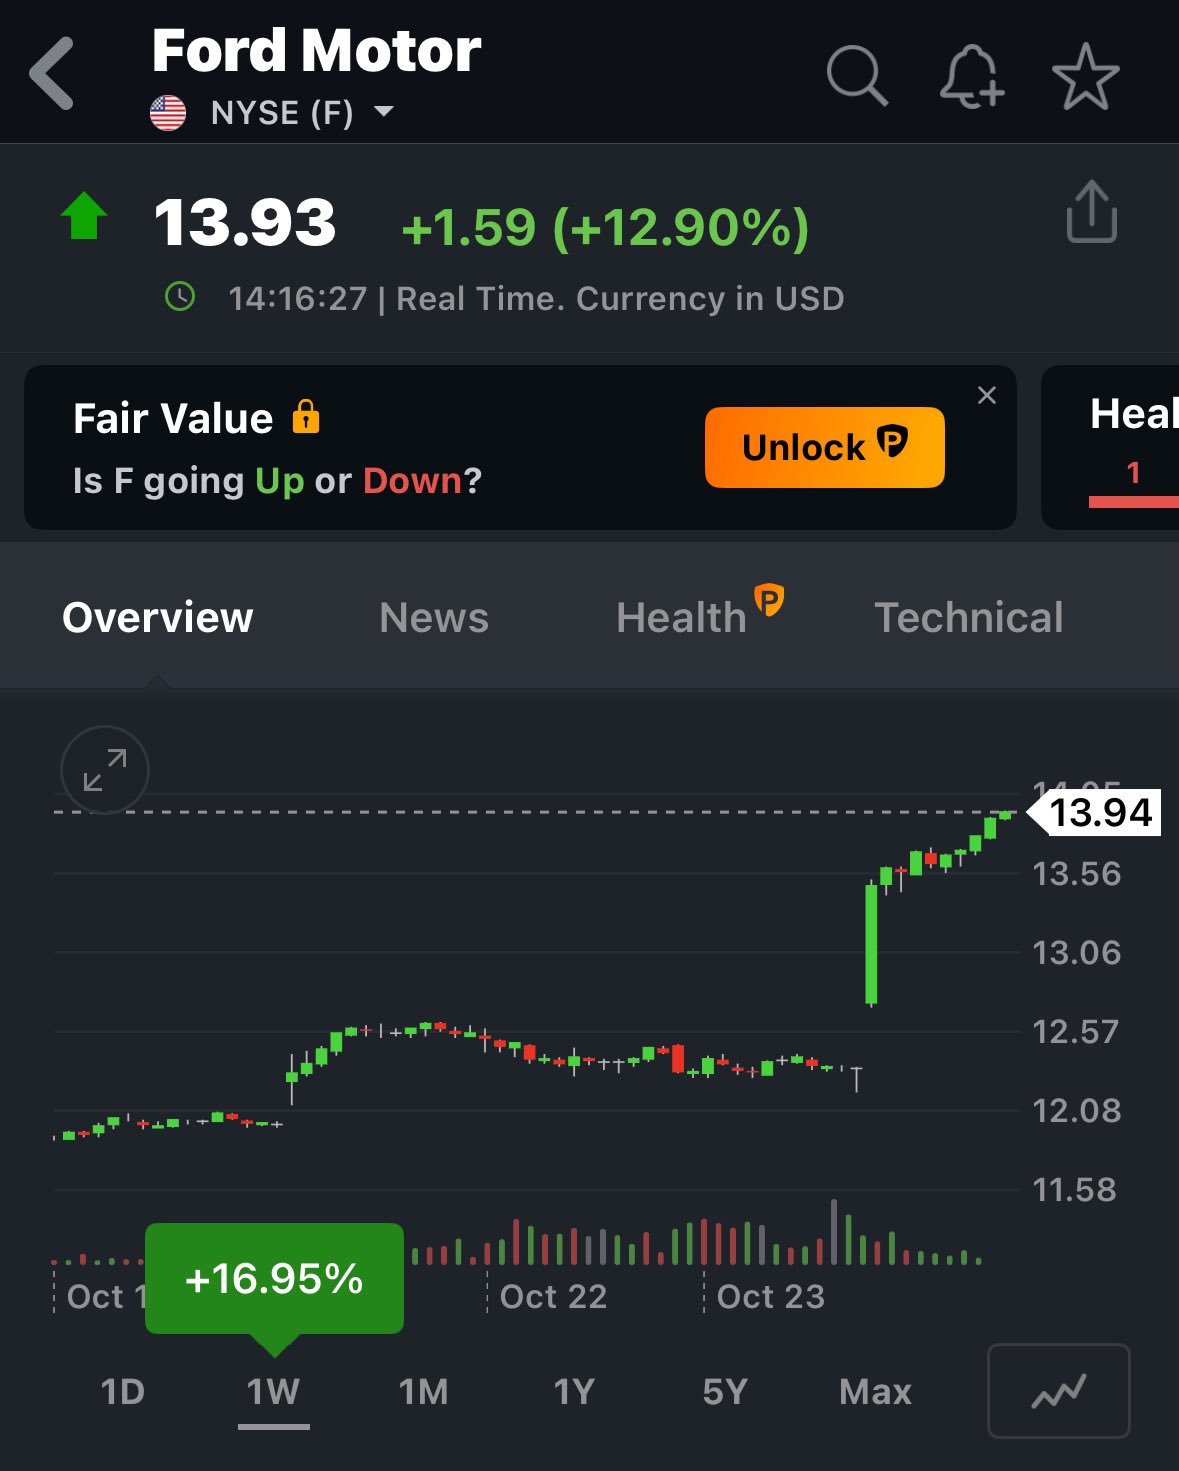Tap the US flag exchange icon

[168, 113]
